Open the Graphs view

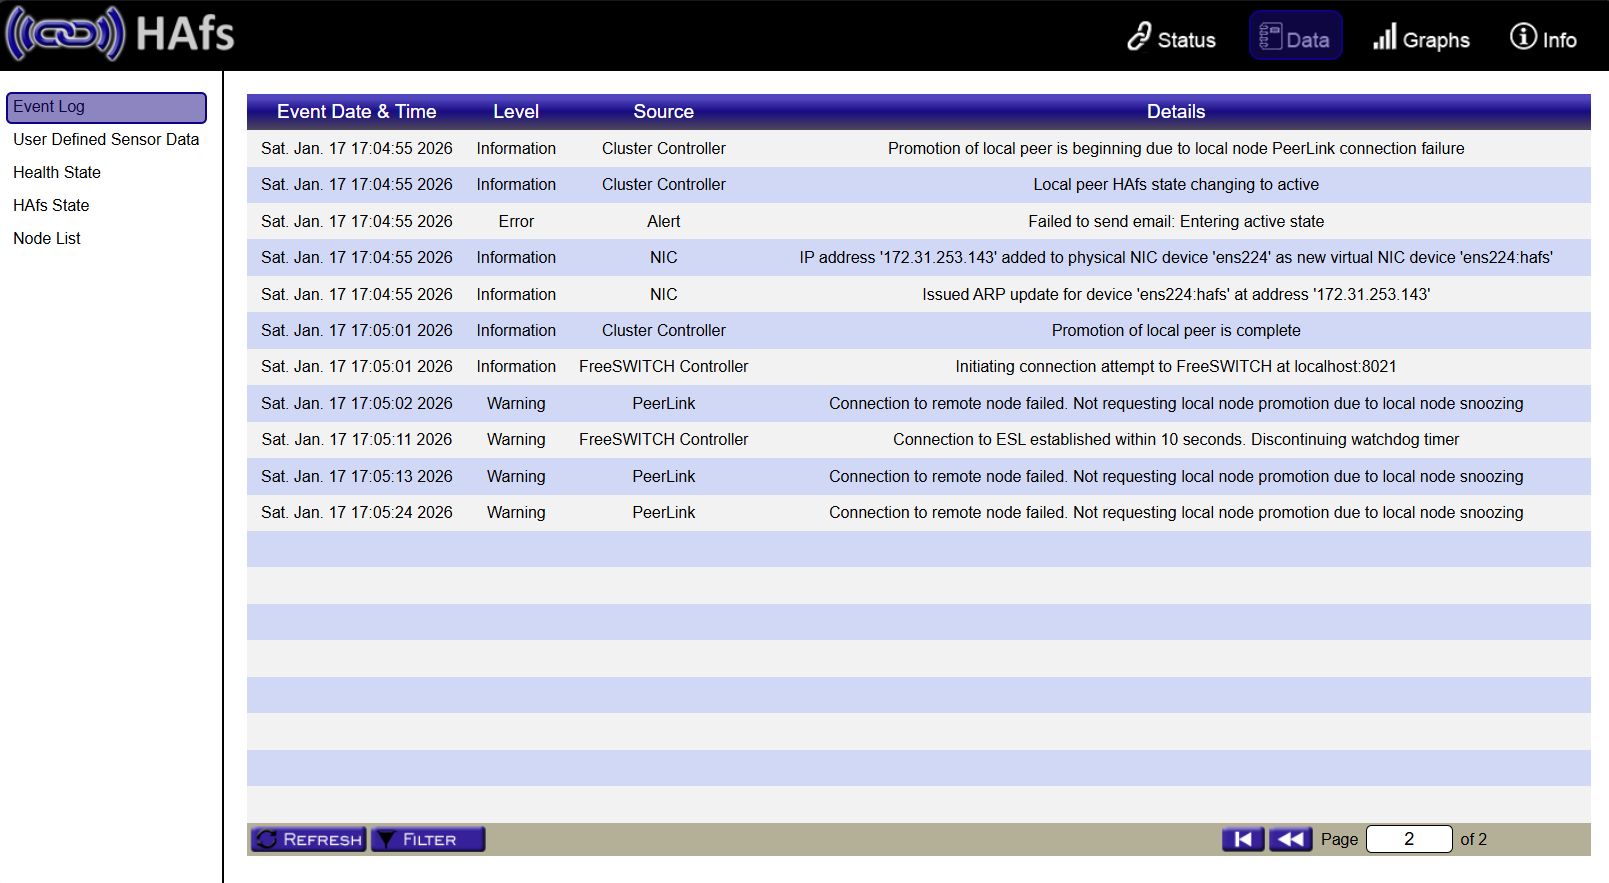pos(1421,38)
